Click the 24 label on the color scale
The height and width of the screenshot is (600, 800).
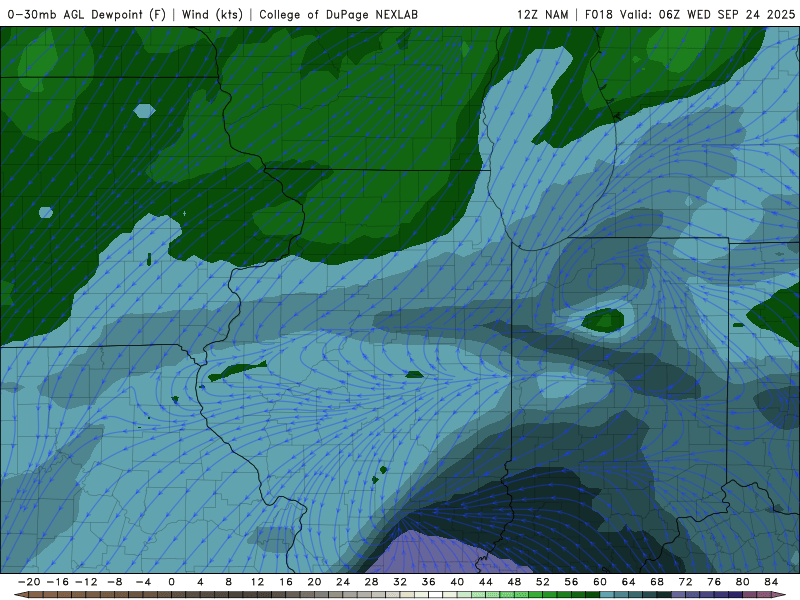coord(343,582)
